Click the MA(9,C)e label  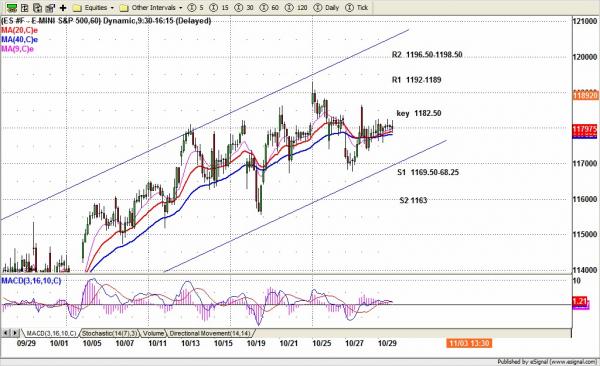[18, 49]
